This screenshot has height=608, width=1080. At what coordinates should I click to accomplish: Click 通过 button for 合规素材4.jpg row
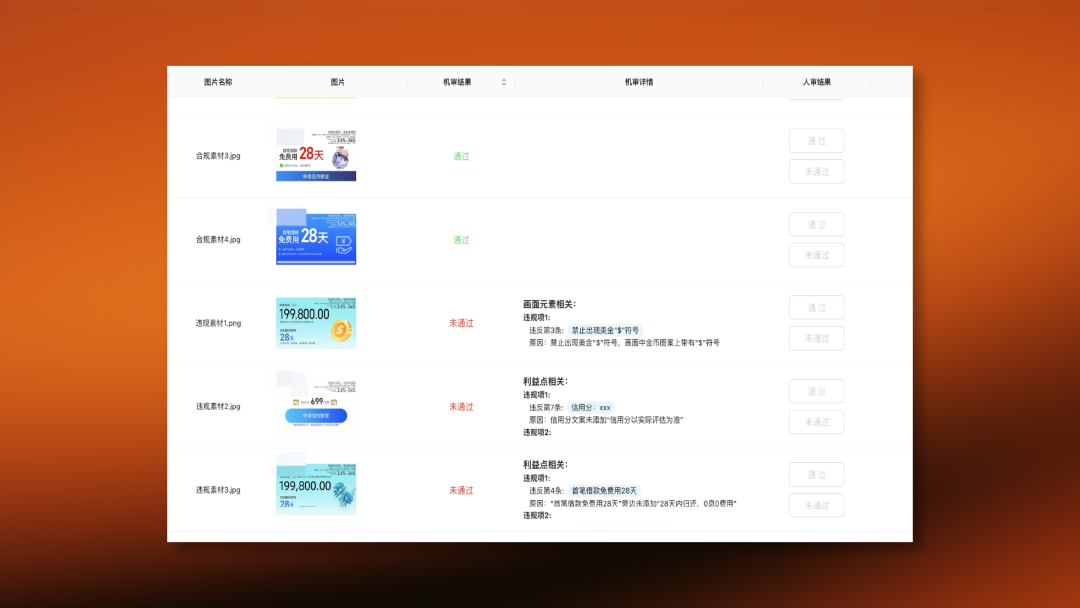coord(816,224)
